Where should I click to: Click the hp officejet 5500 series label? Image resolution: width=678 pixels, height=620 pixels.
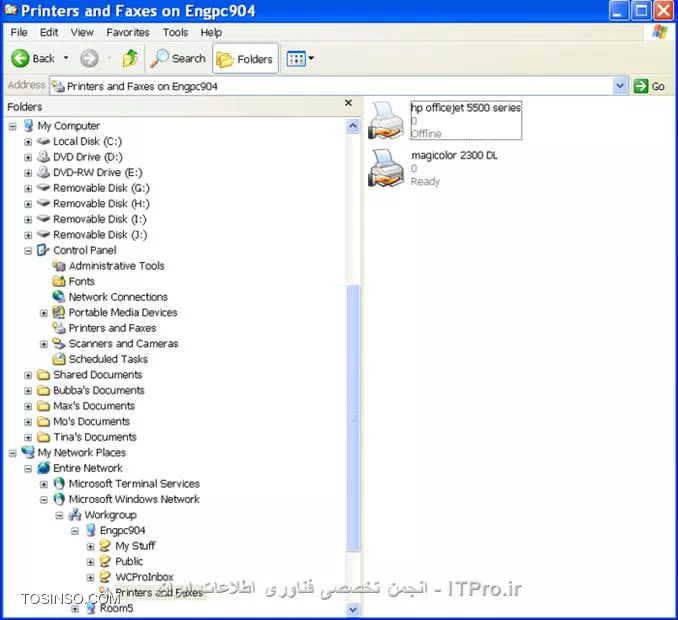[x=466, y=108]
